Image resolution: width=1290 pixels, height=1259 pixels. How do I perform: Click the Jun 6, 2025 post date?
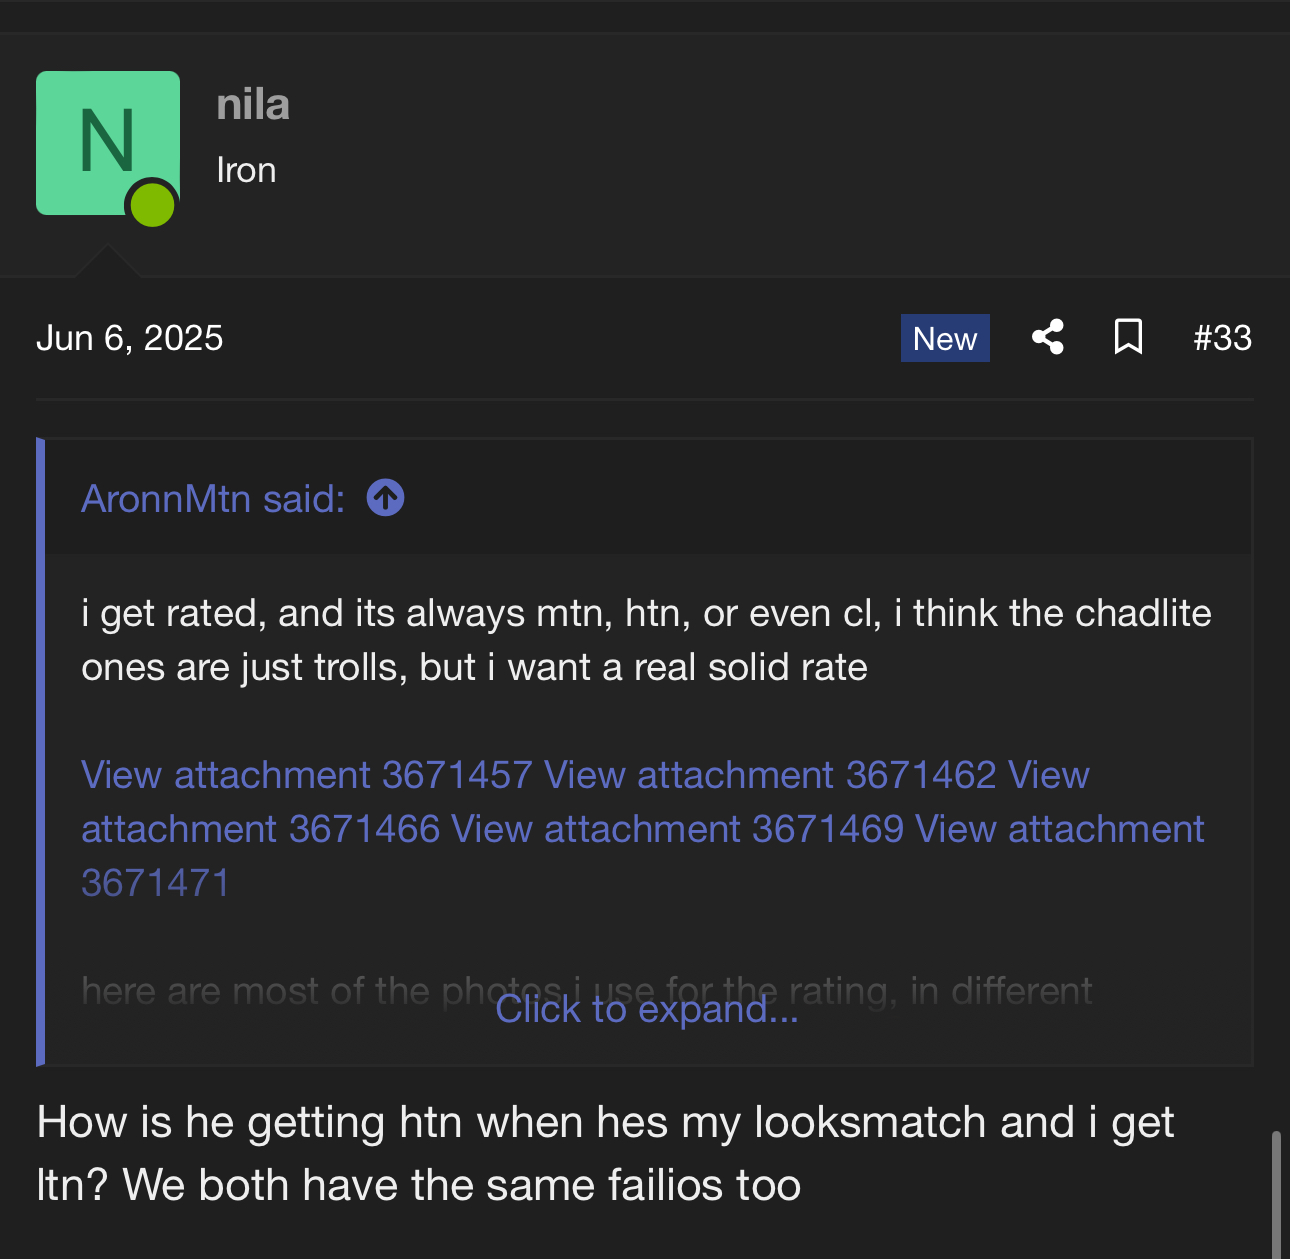(129, 338)
